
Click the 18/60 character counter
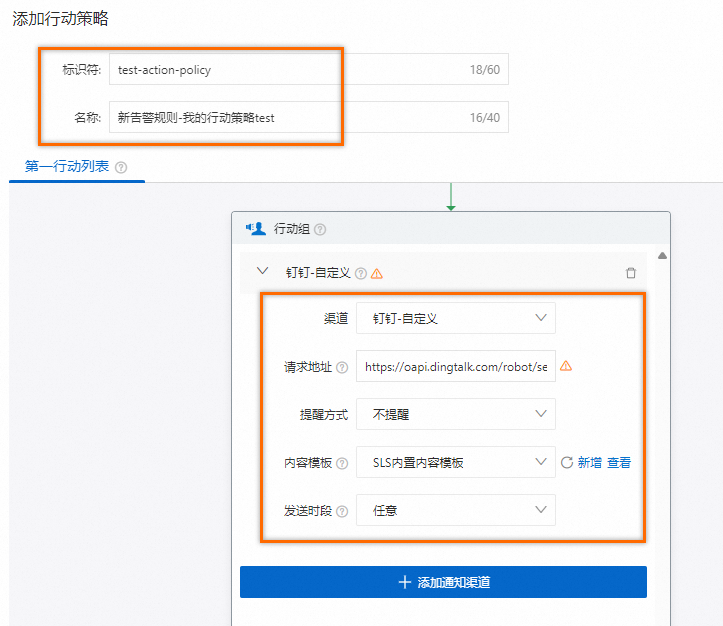click(485, 70)
